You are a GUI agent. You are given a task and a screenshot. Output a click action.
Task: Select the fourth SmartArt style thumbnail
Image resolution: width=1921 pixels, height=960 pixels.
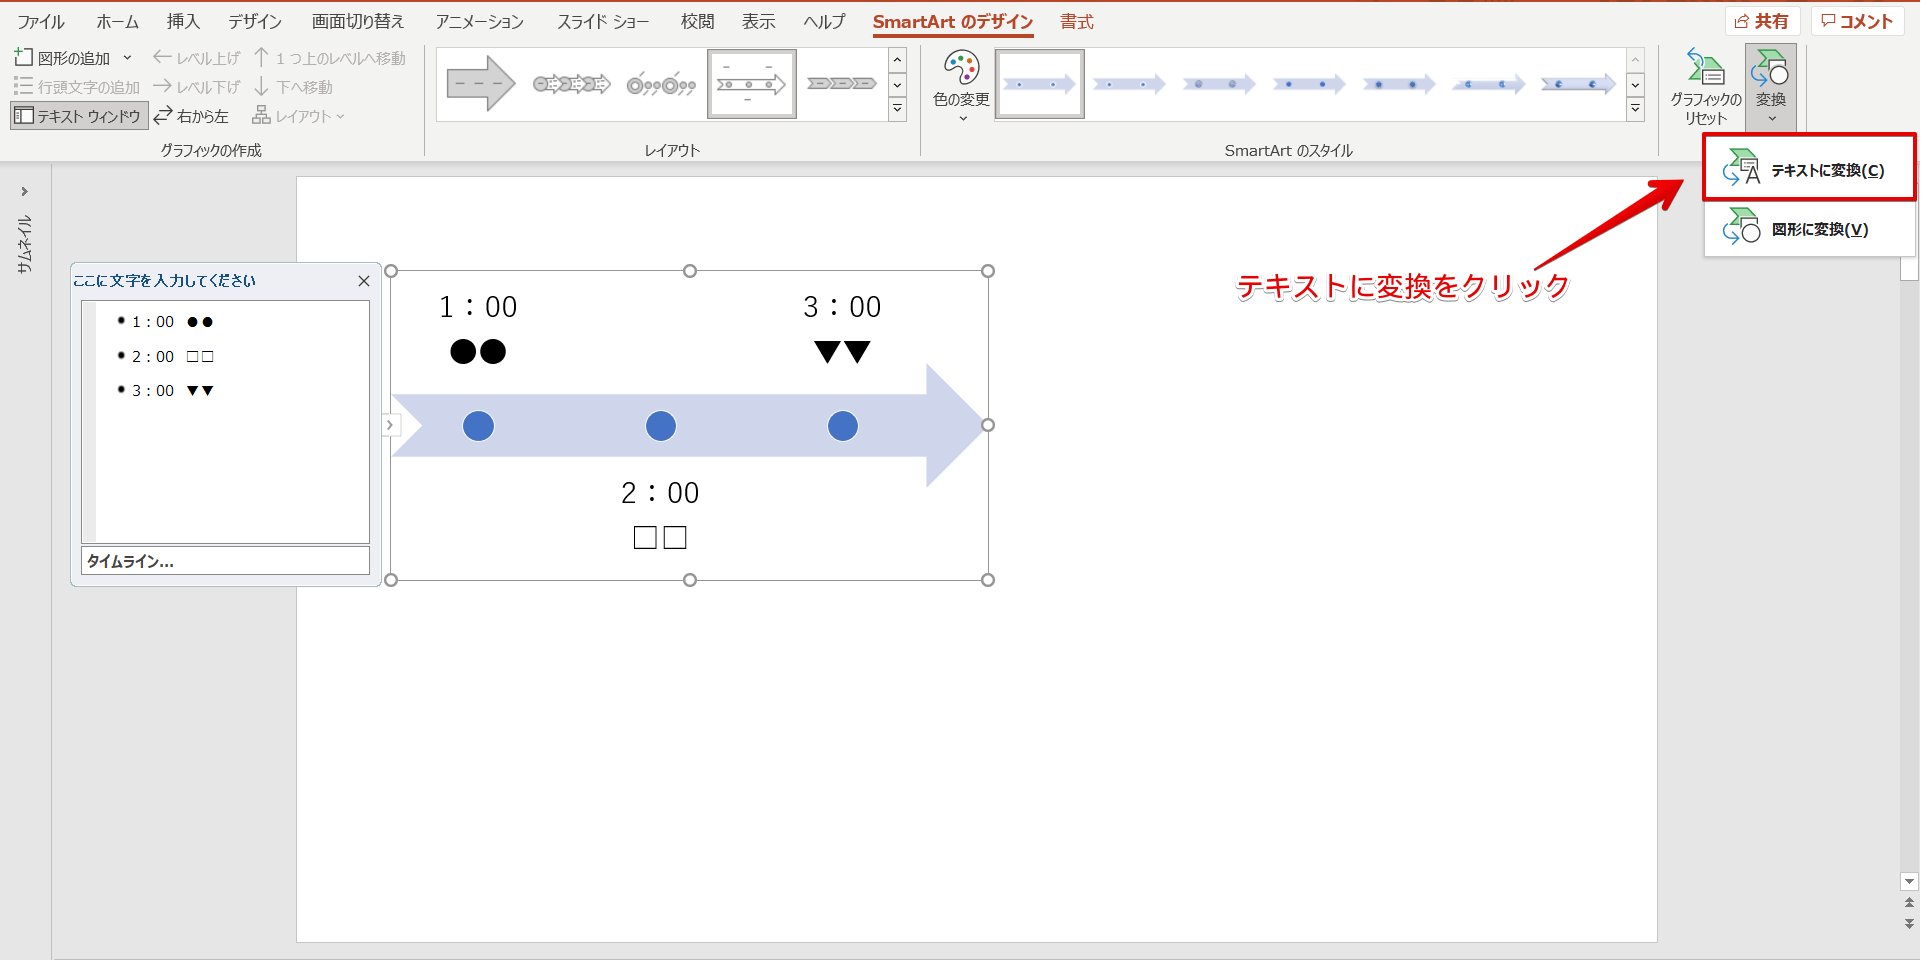pyautogui.click(x=1309, y=84)
